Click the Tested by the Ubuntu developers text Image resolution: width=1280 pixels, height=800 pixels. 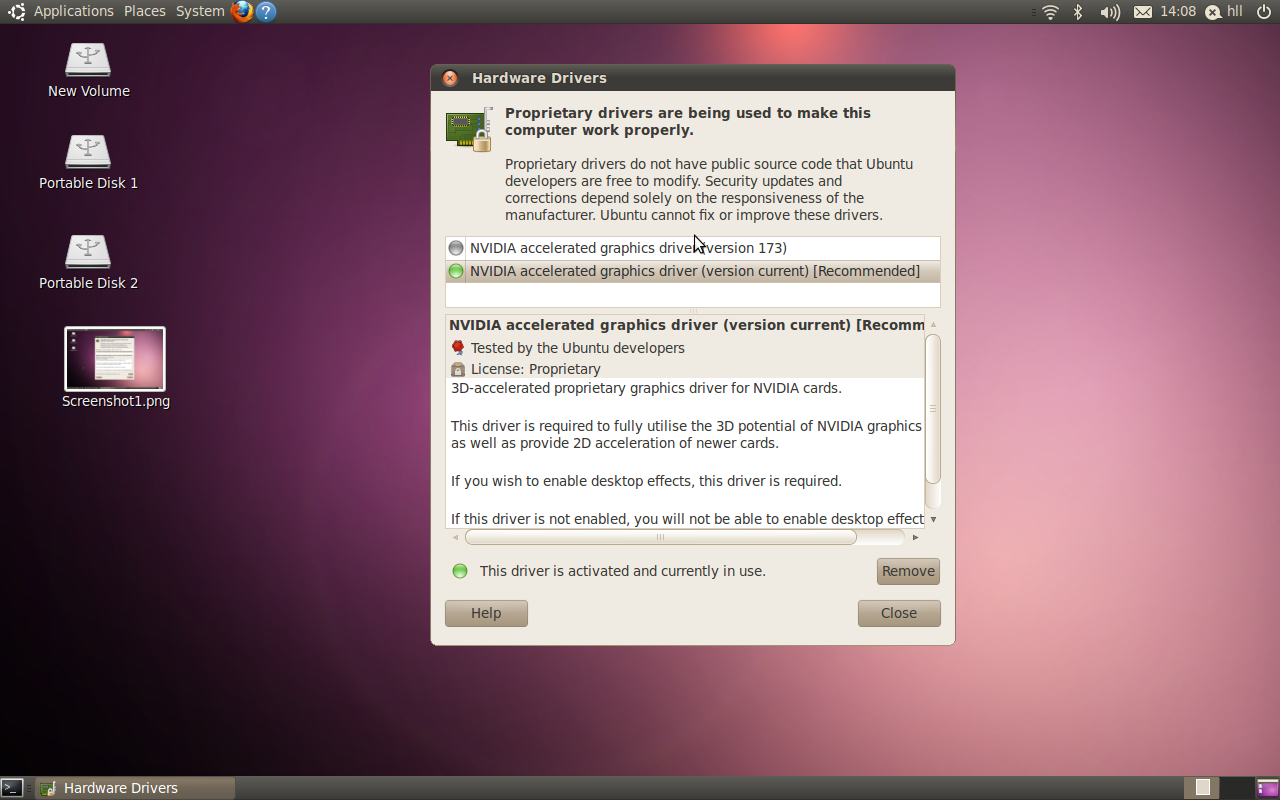pyautogui.click(x=578, y=348)
